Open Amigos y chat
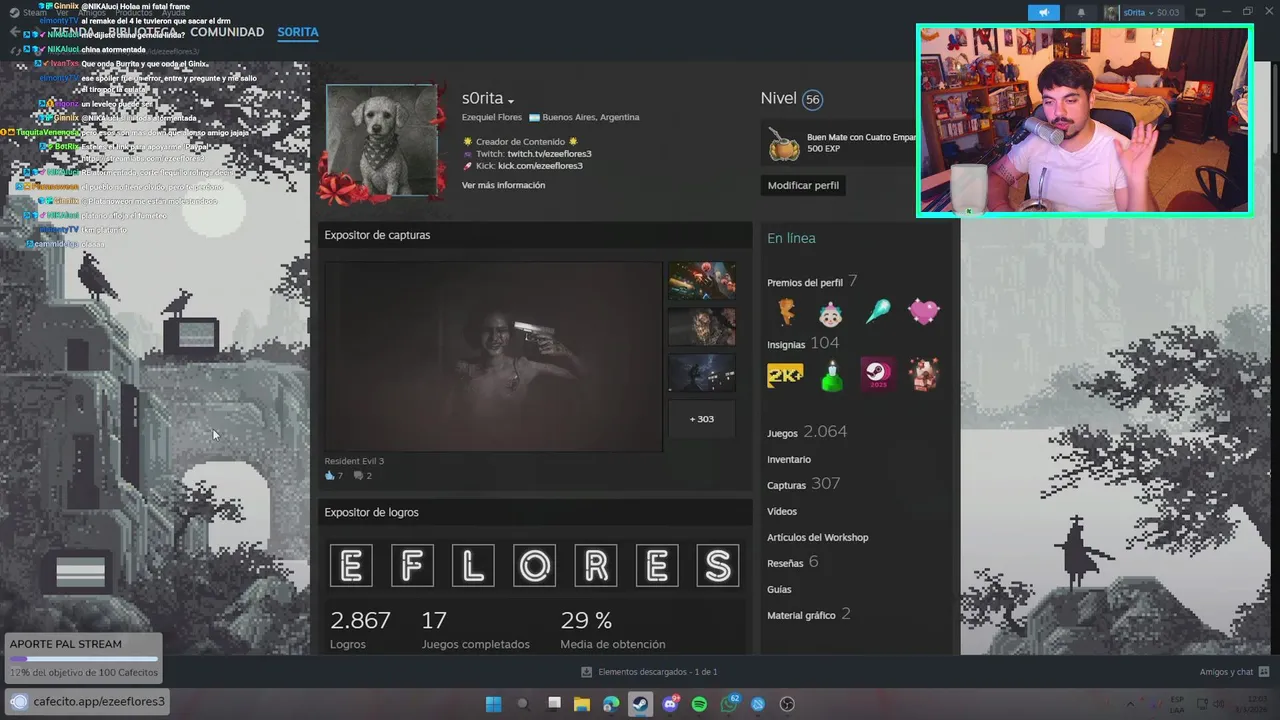Image resolution: width=1280 pixels, height=720 pixels. click(1234, 672)
